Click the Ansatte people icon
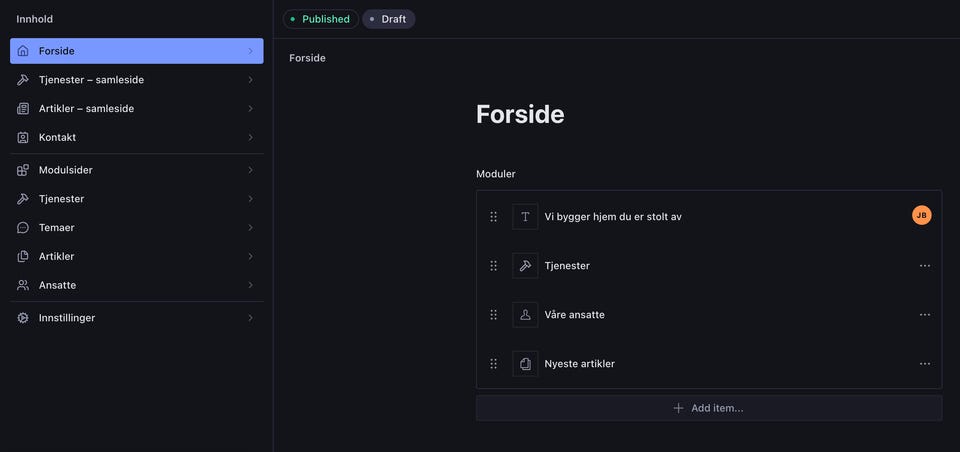The width and height of the screenshot is (960, 452). (23, 285)
